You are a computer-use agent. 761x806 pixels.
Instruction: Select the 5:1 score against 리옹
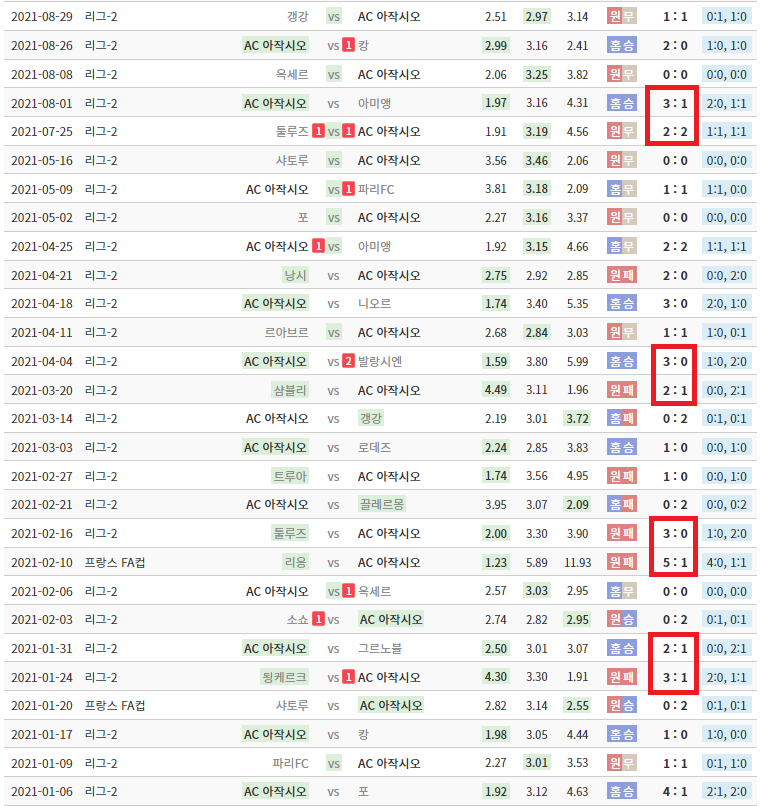pyautogui.click(x=671, y=562)
